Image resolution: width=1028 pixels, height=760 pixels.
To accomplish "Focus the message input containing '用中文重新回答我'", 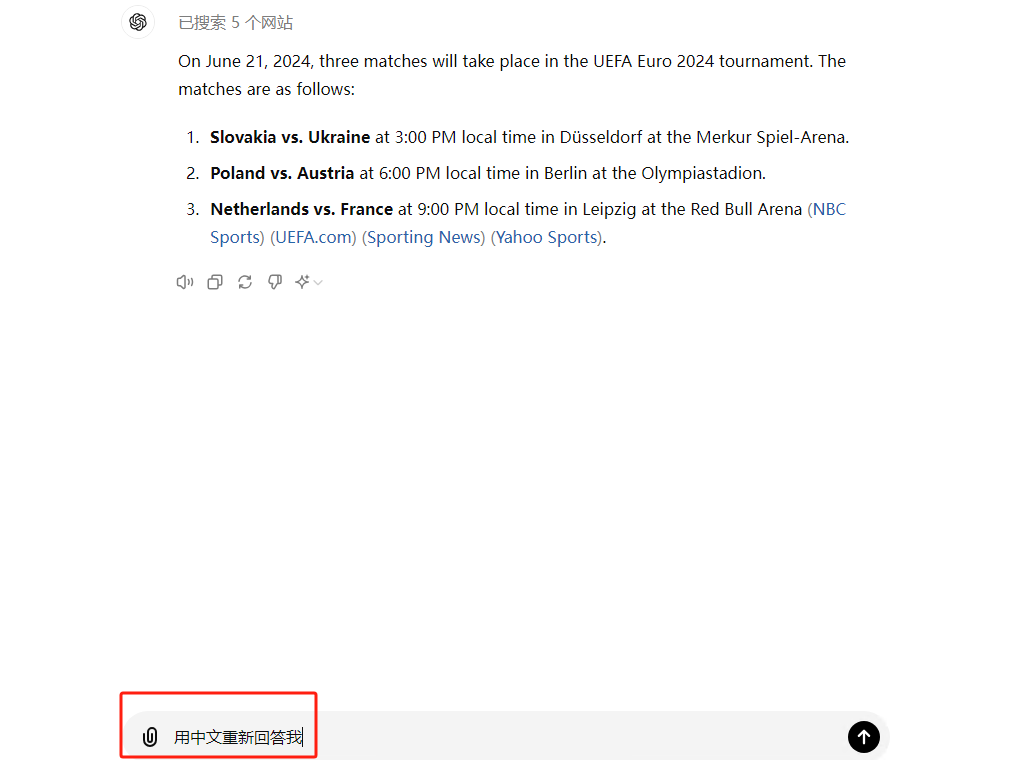I will tap(500, 738).
